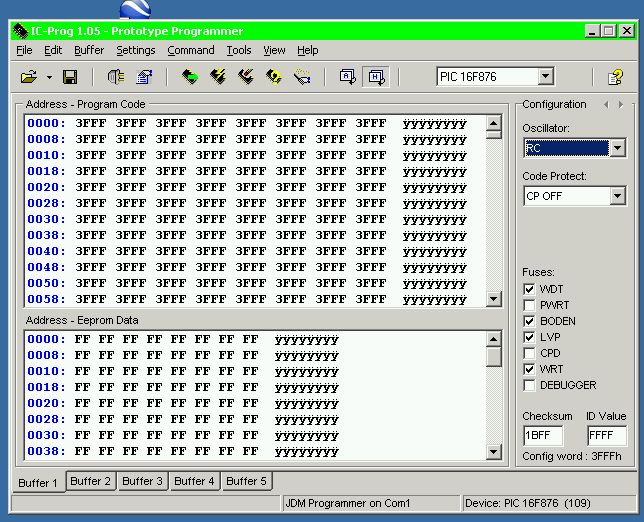The height and width of the screenshot is (522, 644).
Task: Open the Code Protect CP OFF dropdown
Action: point(617,196)
